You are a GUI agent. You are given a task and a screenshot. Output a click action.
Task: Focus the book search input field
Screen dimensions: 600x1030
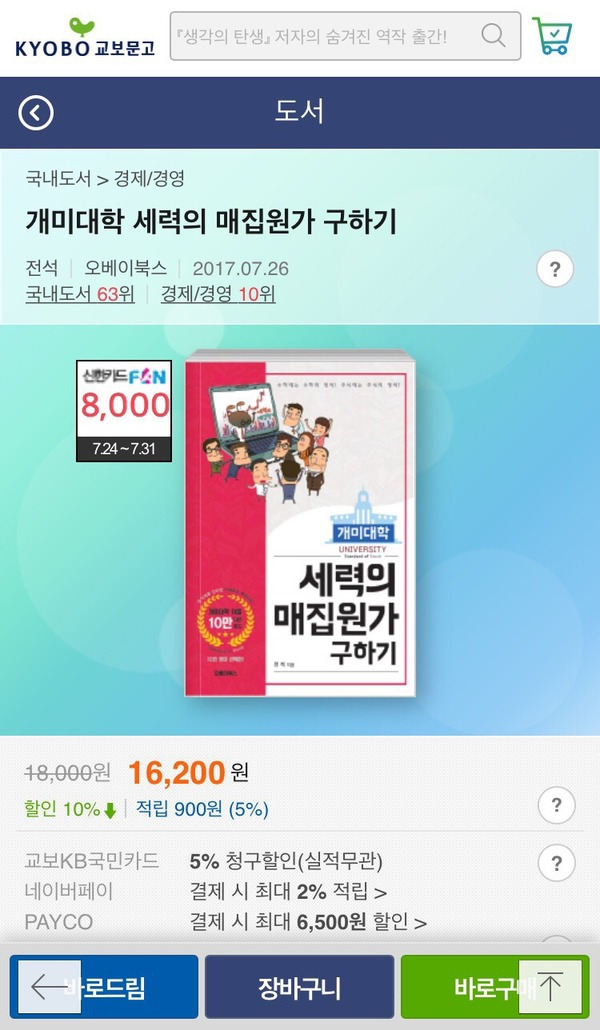pyautogui.click(x=325, y=36)
